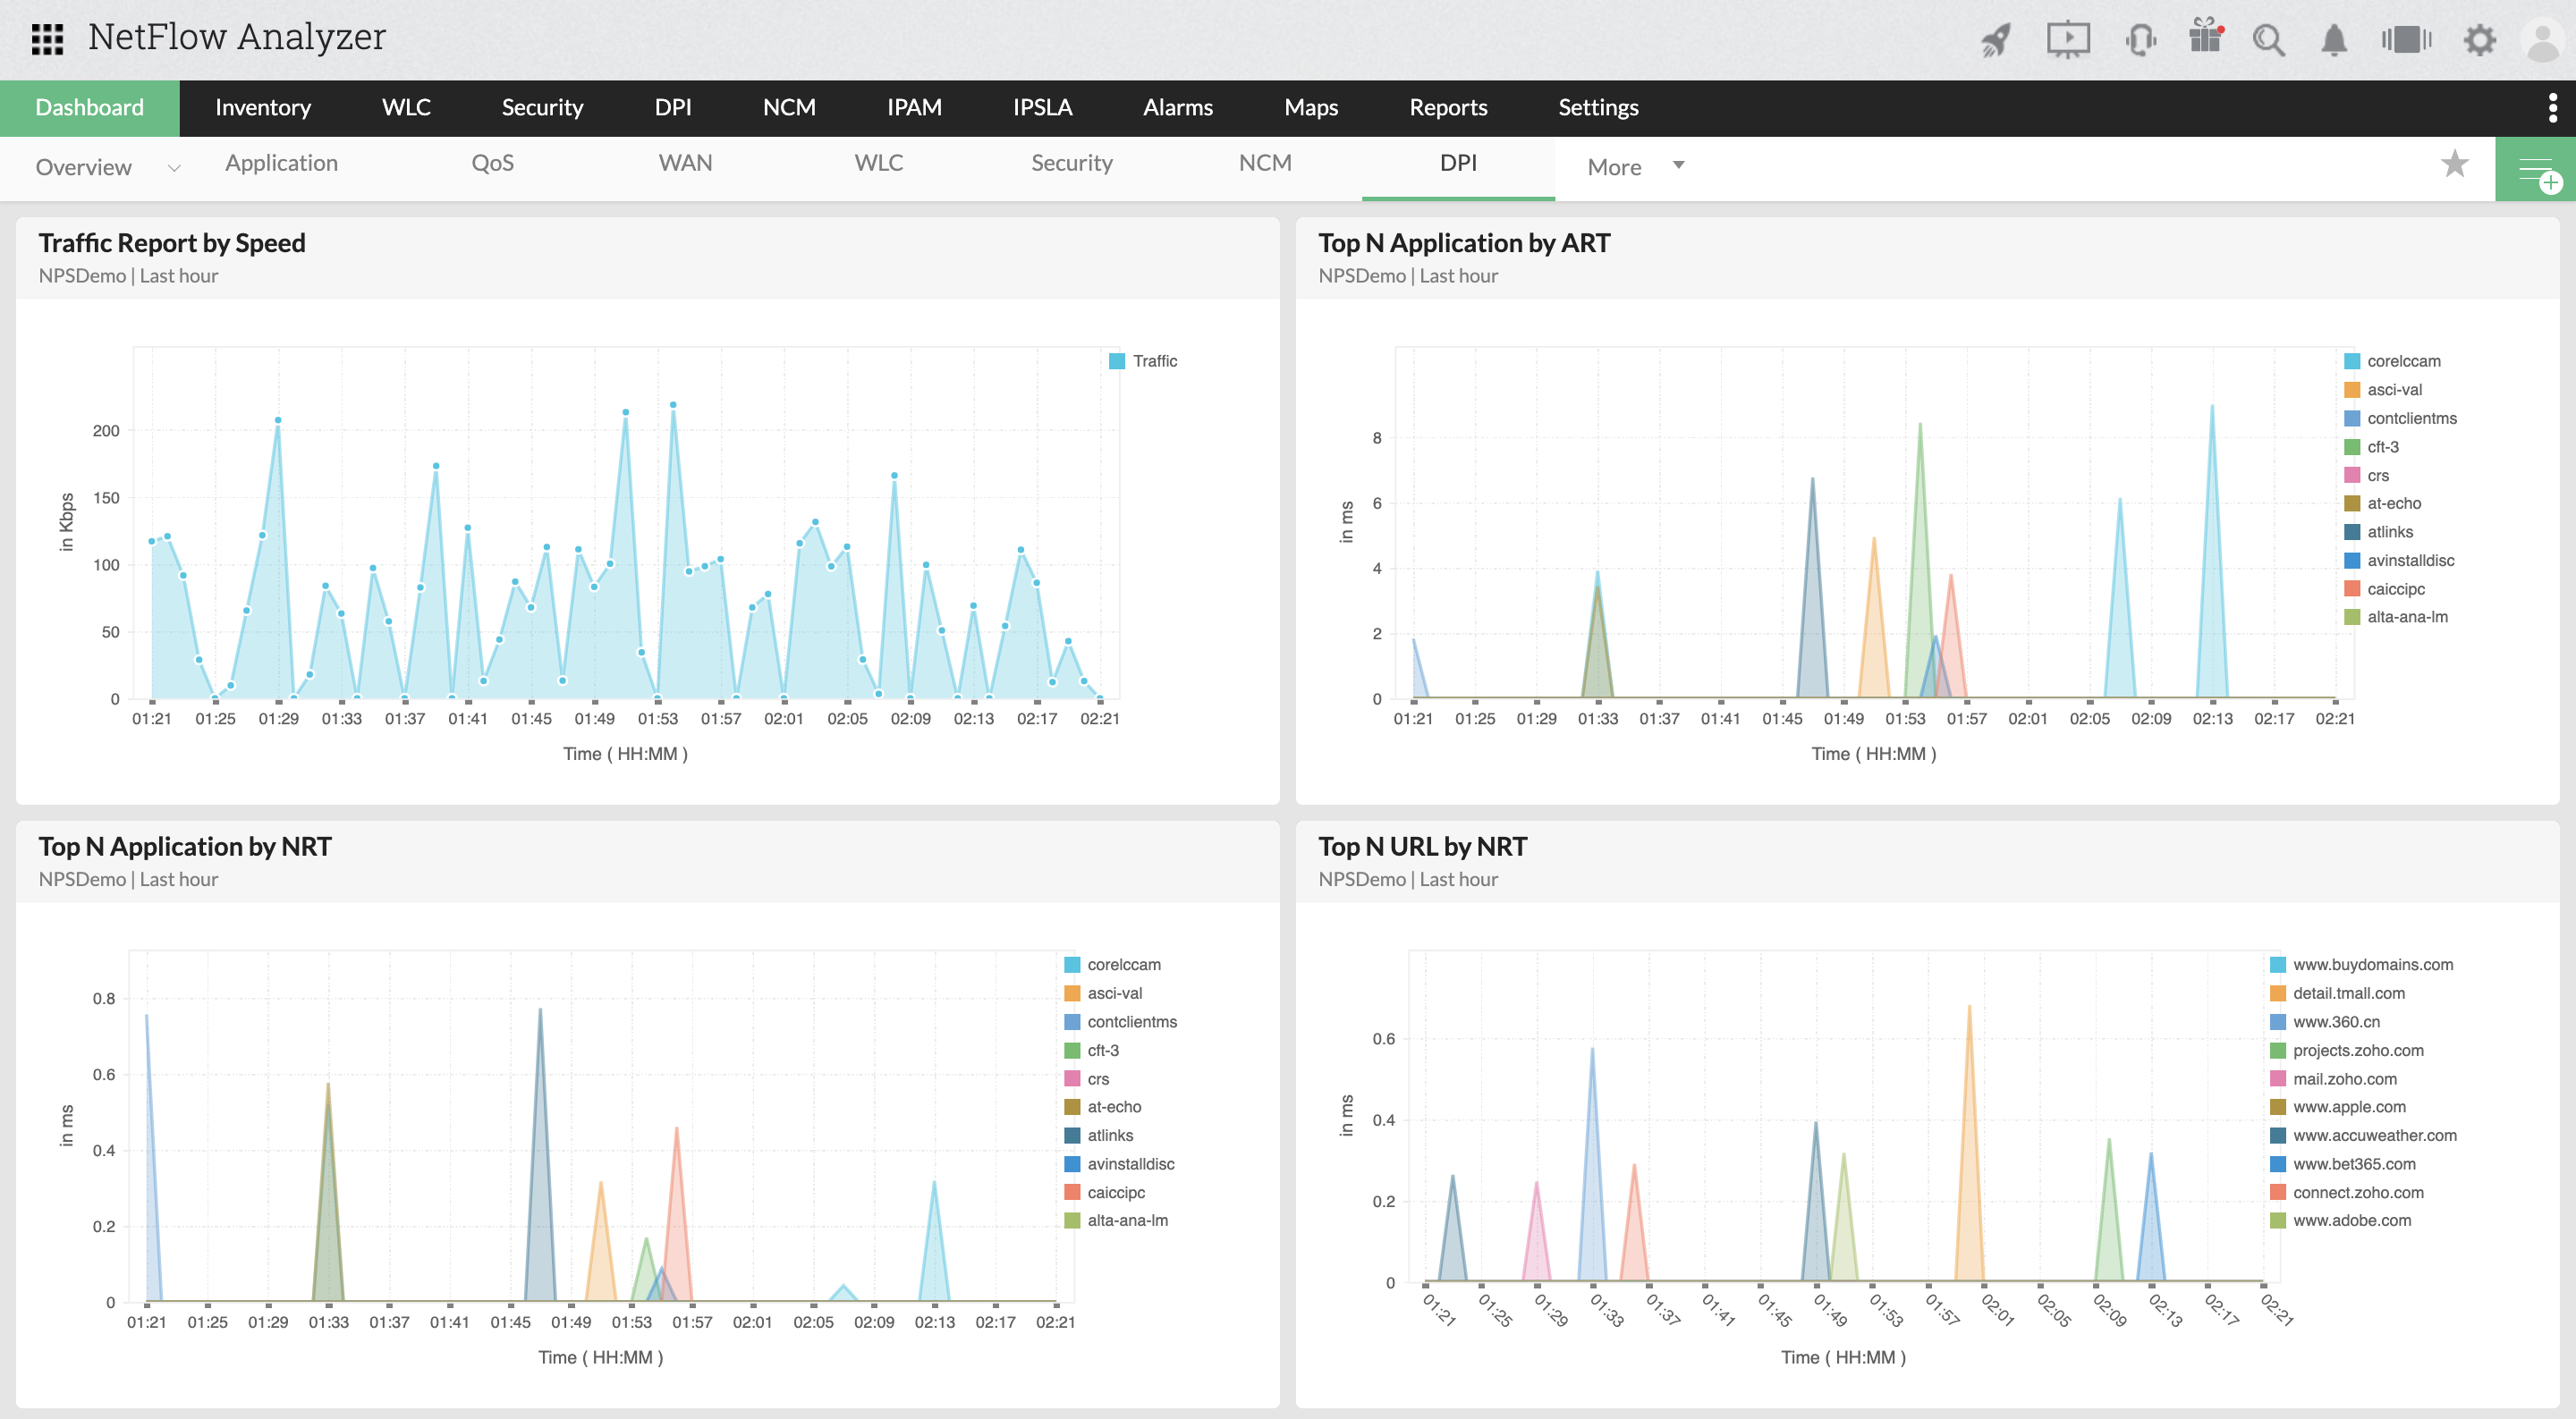
Task: Select the DPI dashboard tab
Action: [x=1458, y=165]
